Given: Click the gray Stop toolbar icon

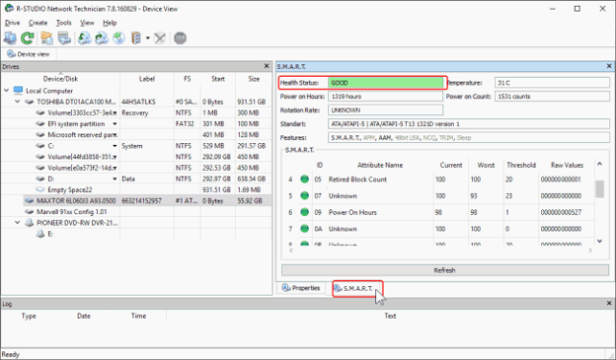Looking at the screenshot, I should click(x=180, y=38).
